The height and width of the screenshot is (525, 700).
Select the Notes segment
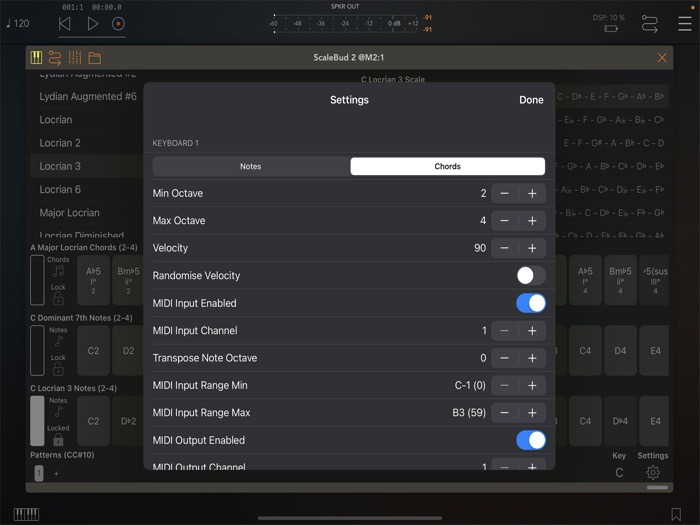(x=251, y=166)
